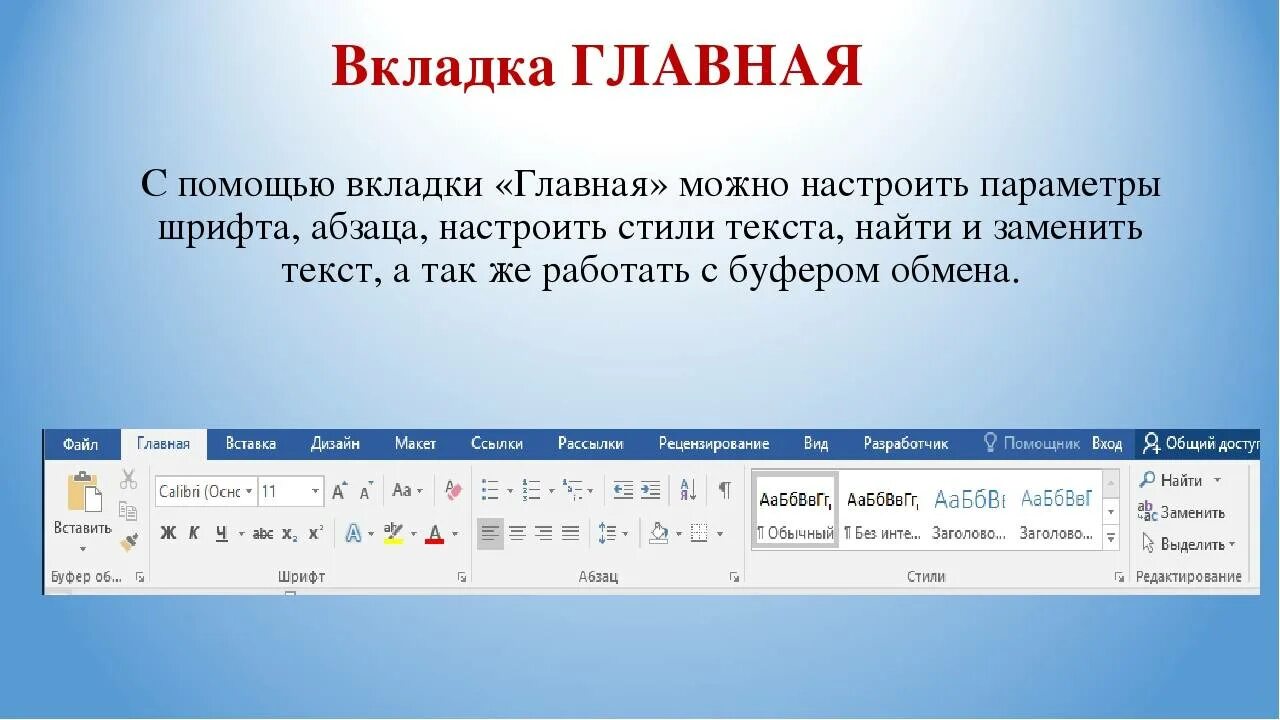Open the underline style dropdown arrow
The height and width of the screenshot is (720, 1280).
click(240, 535)
